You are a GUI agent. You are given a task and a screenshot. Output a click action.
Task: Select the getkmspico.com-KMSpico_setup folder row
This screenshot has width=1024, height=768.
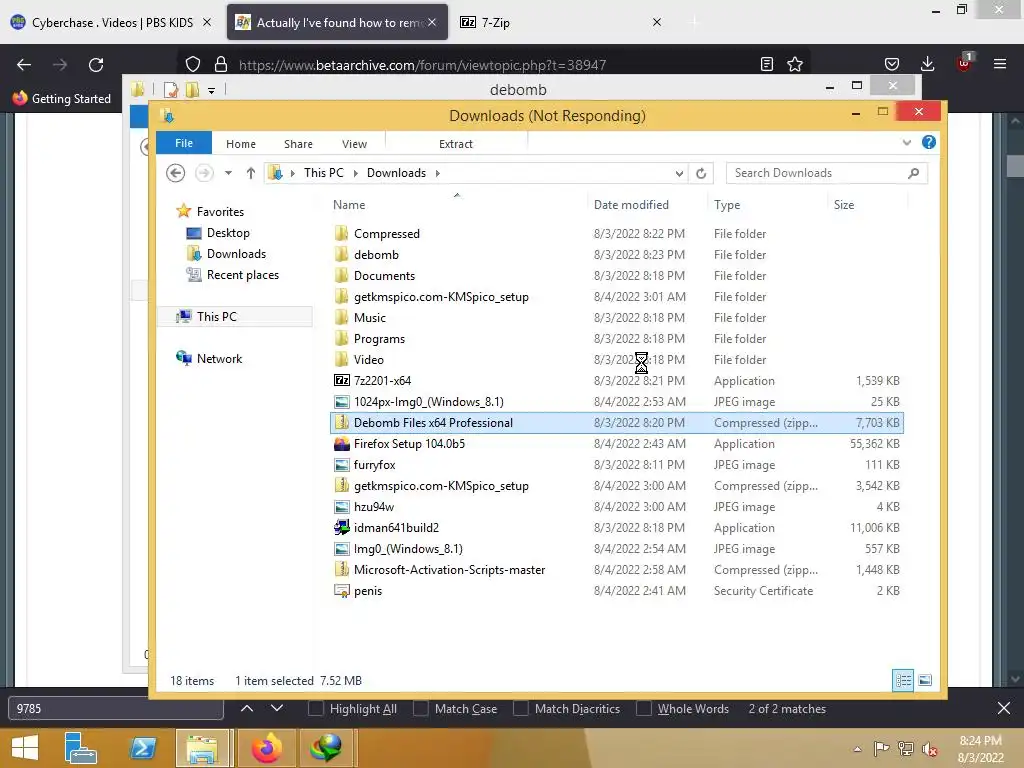pyautogui.click(x=616, y=296)
